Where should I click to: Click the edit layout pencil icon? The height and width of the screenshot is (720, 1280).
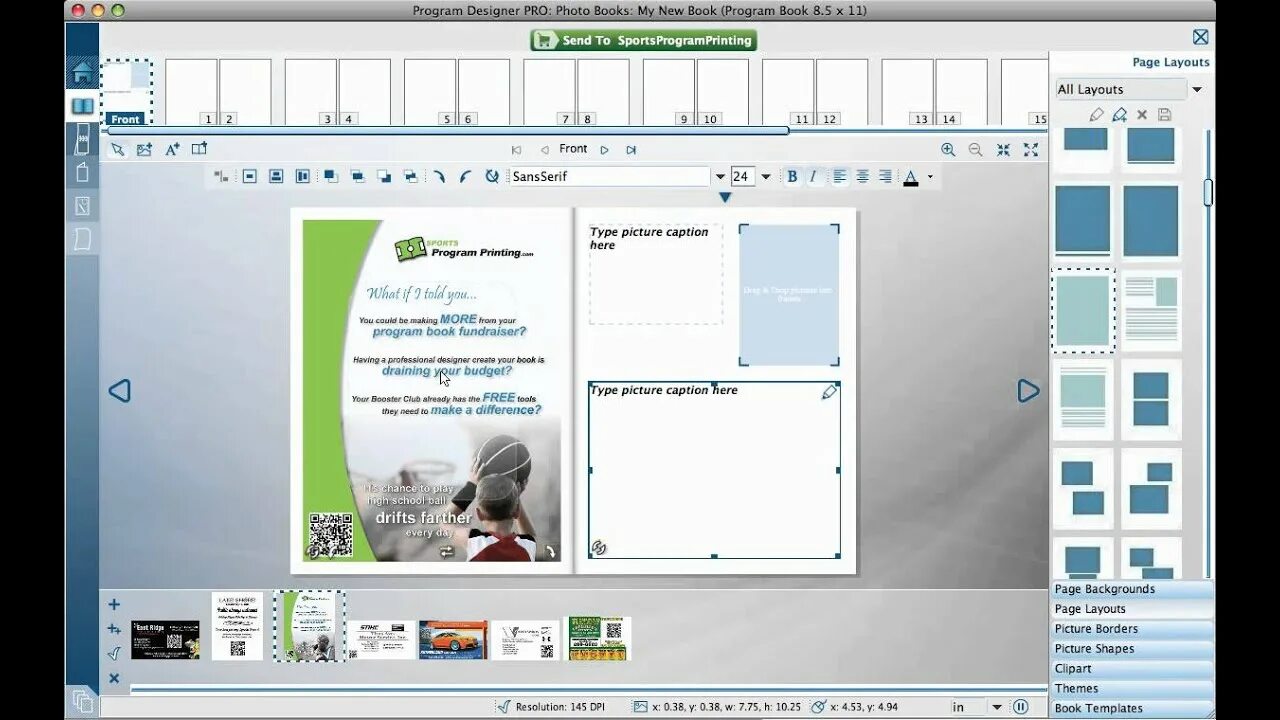(1096, 115)
